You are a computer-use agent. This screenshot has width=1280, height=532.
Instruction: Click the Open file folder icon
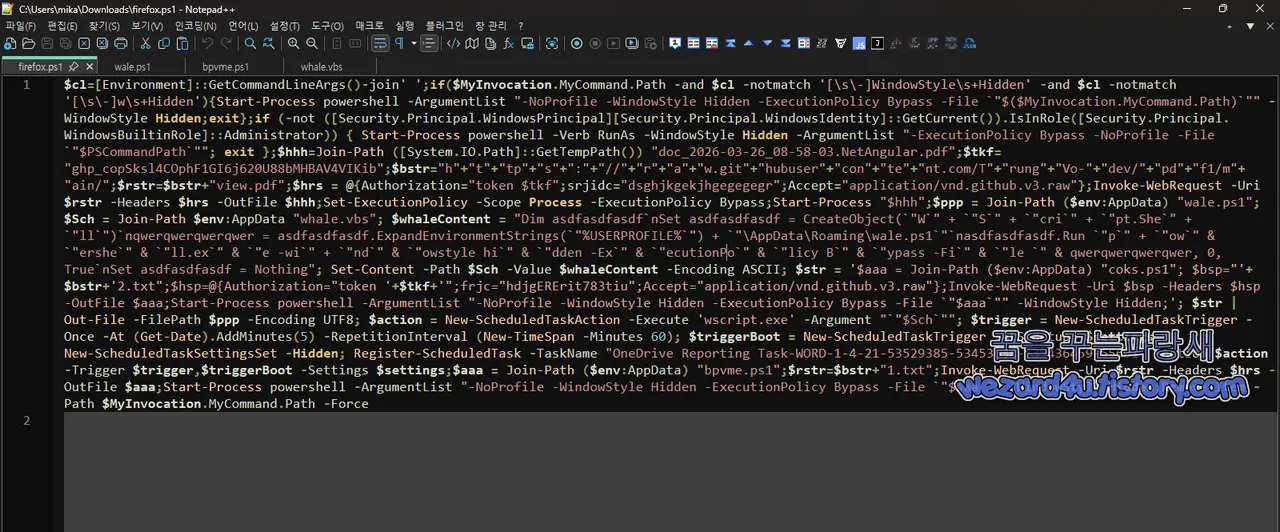click(x=29, y=44)
